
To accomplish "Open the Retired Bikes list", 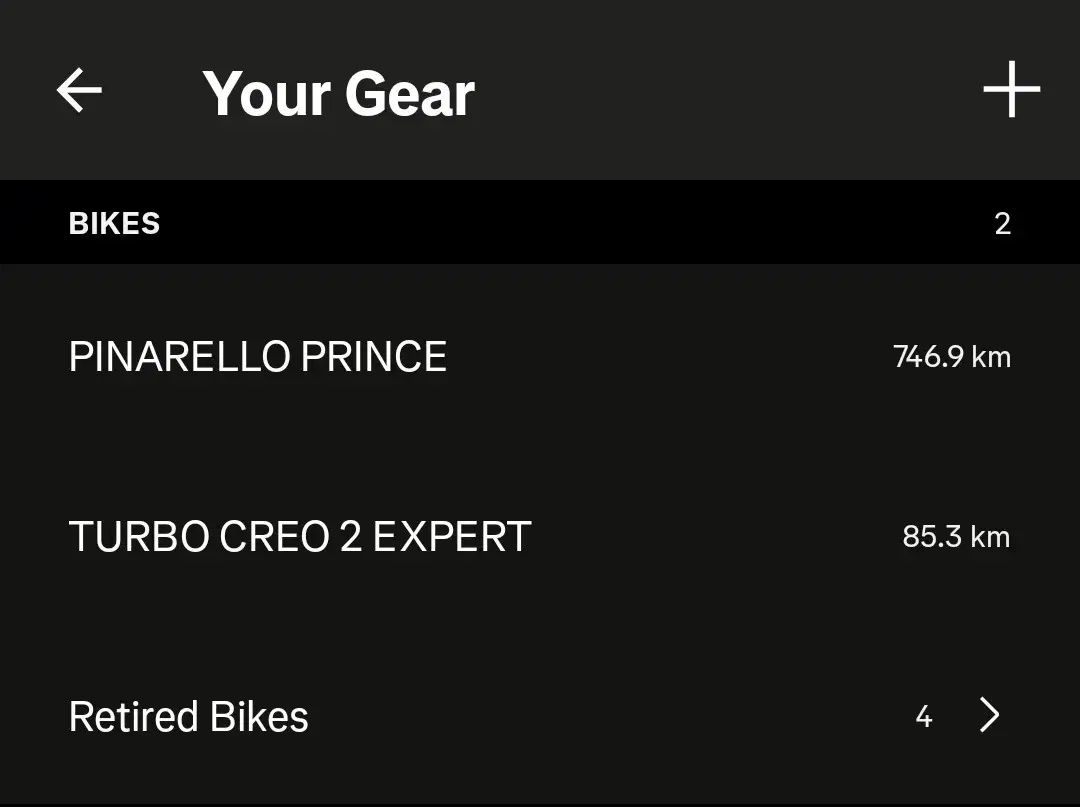I will tap(188, 716).
